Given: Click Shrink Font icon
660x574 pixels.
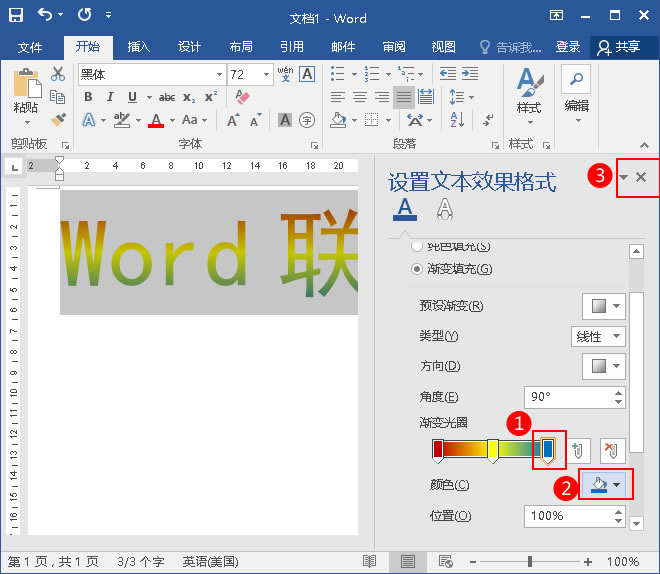Looking at the screenshot, I should pyautogui.click(x=255, y=120).
